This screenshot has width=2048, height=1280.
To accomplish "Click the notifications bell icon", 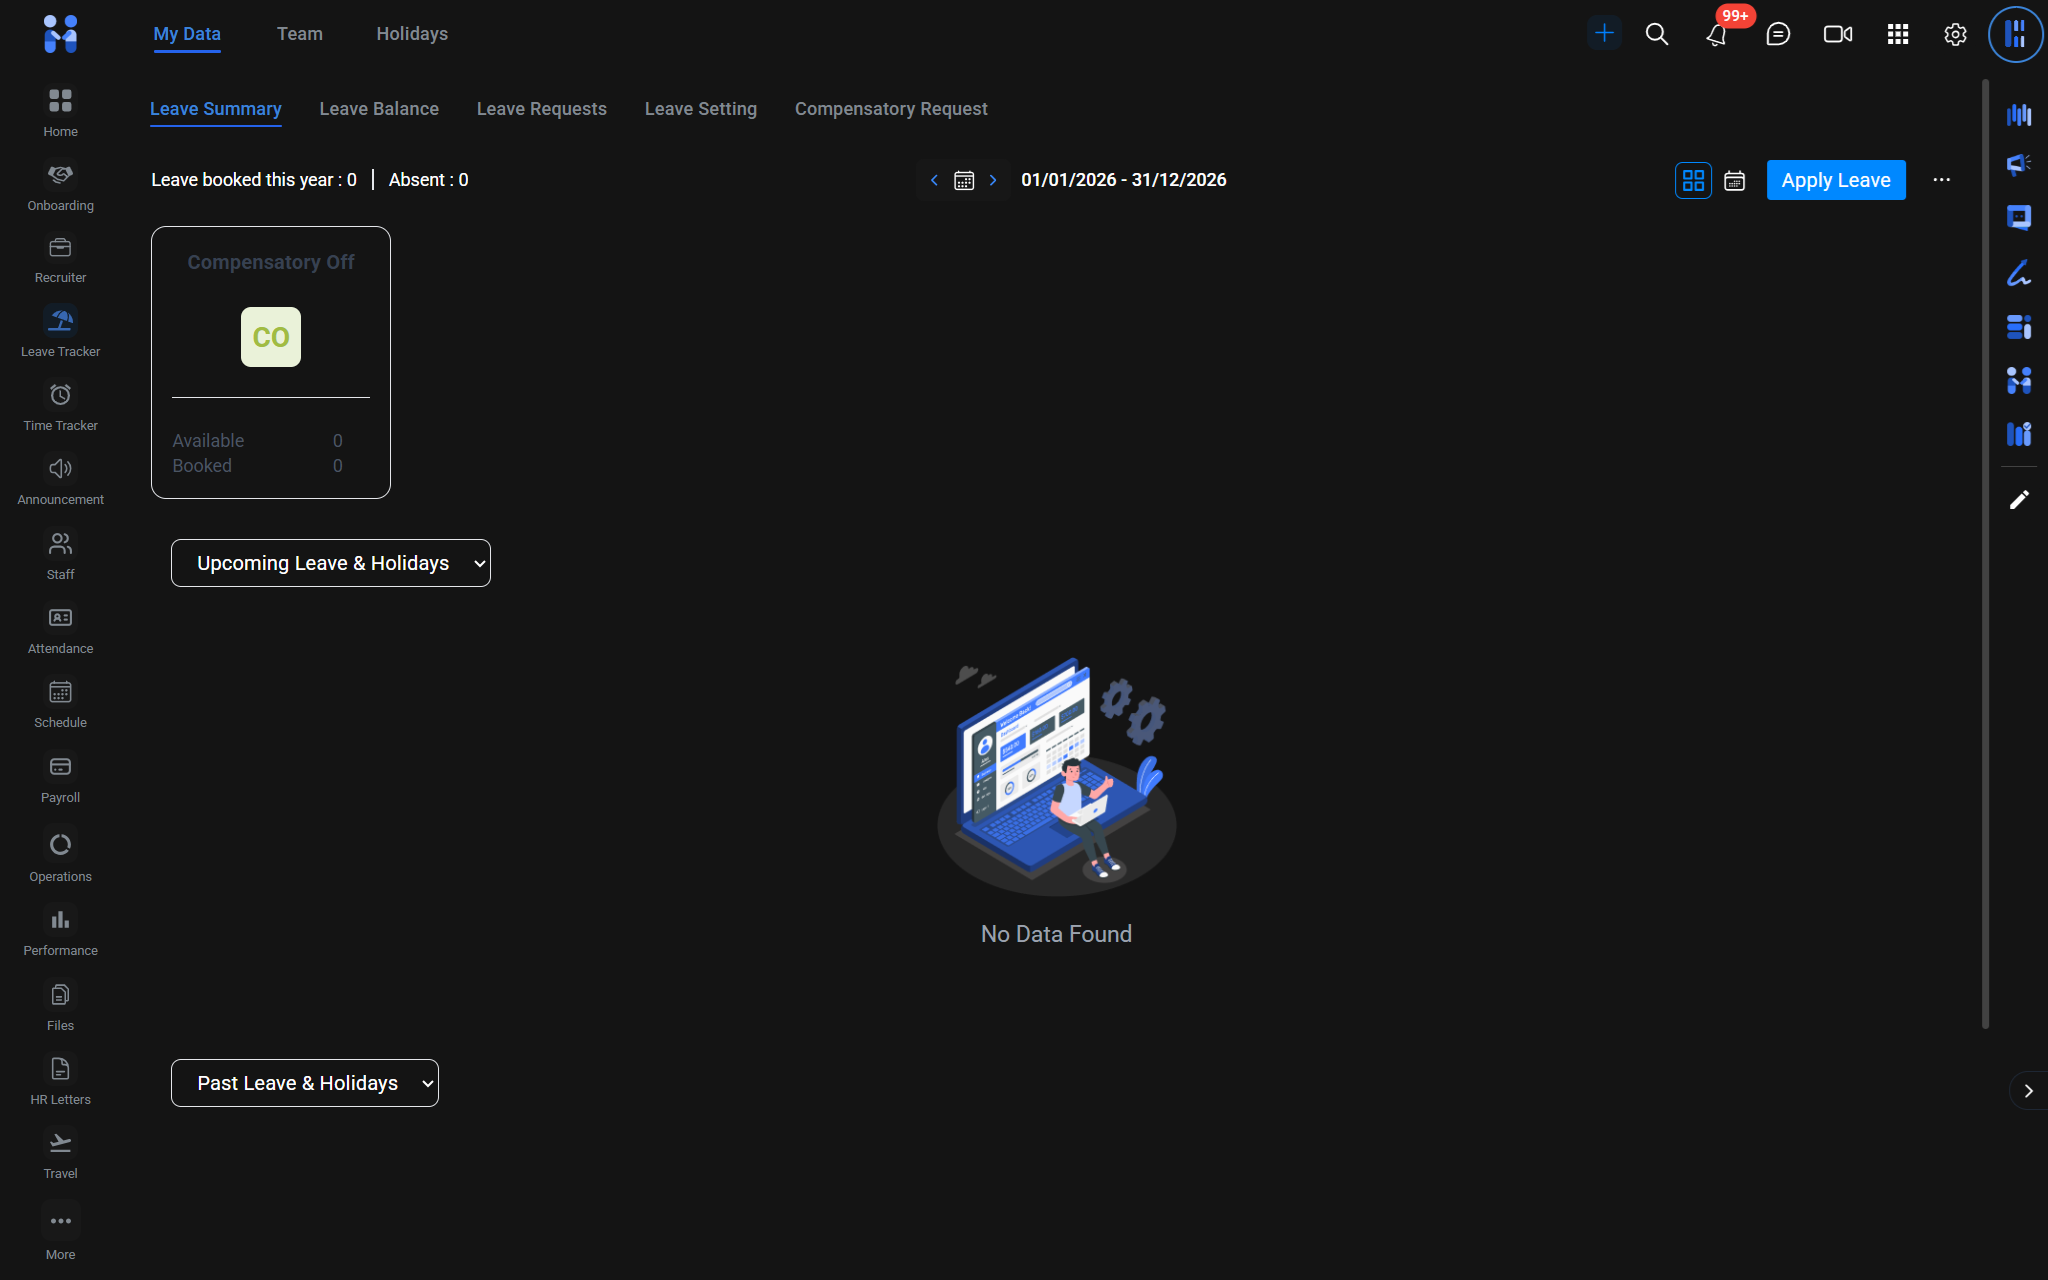I will pyautogui.click(x=1716, y=35).
